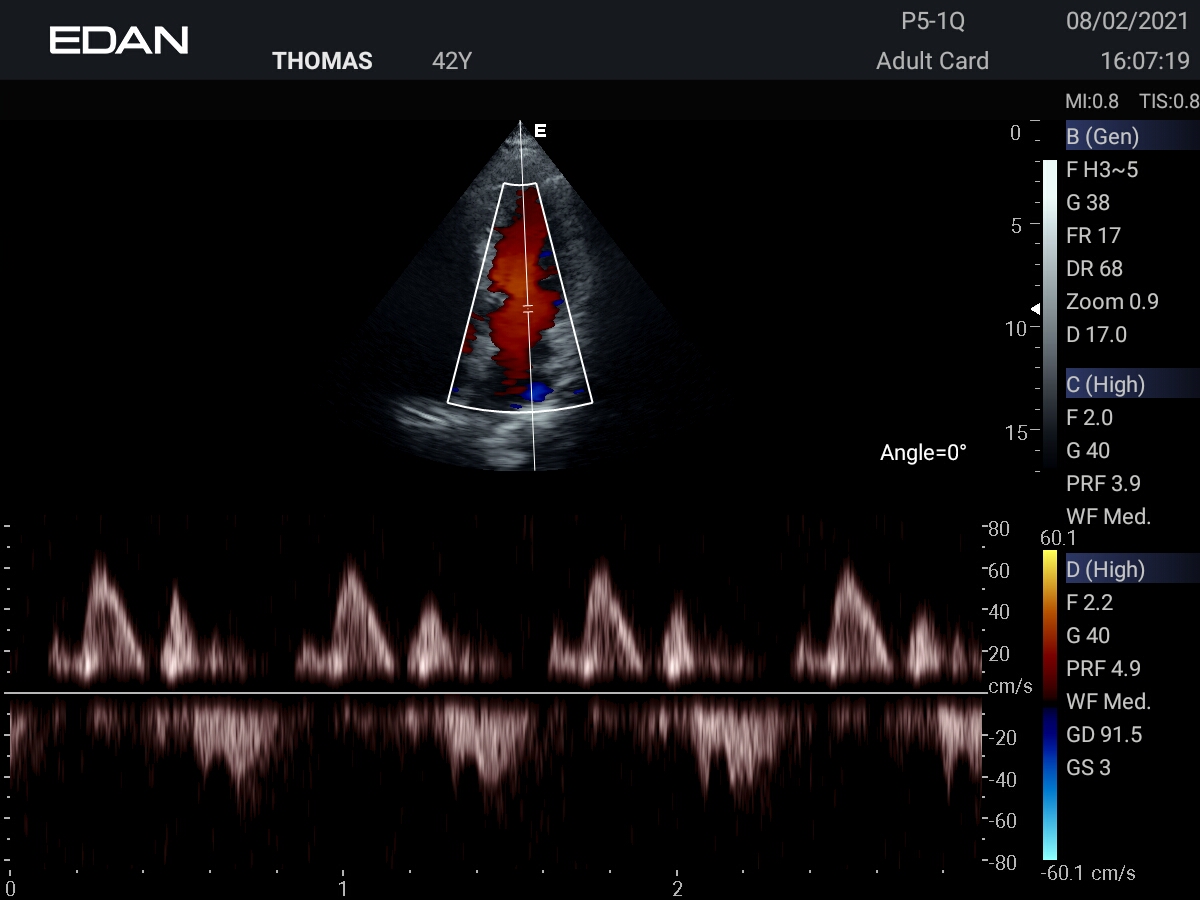This screenshot has height=900, width=1200.
Task: Click the Zoom 0.9 parameter
Action: click(1112, 302)
